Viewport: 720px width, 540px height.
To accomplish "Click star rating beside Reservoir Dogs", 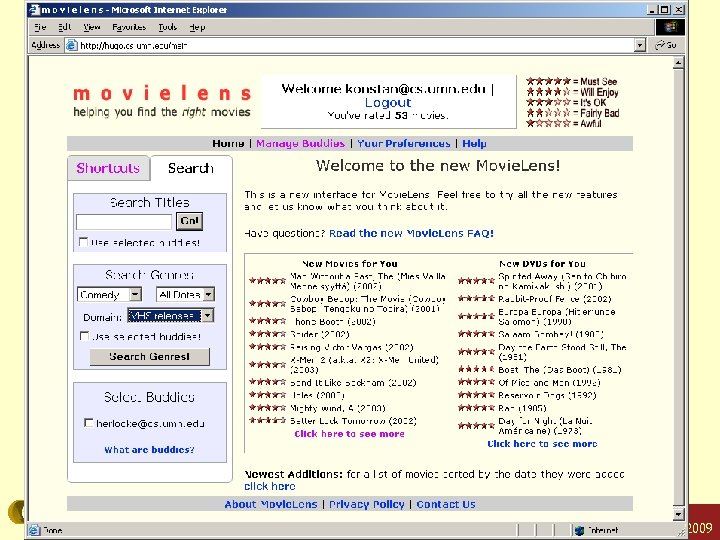I will coord(476,394).
